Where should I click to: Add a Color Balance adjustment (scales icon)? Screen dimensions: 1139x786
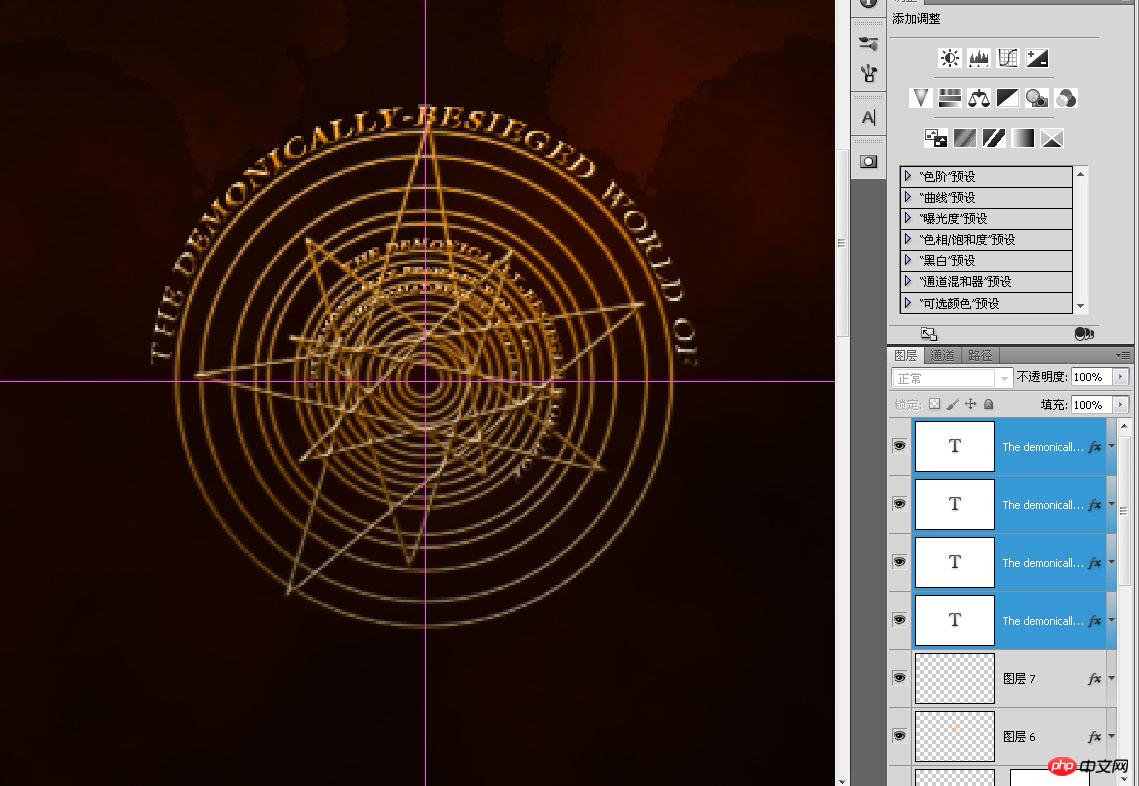pyautogui.click(x=978, y=98)
